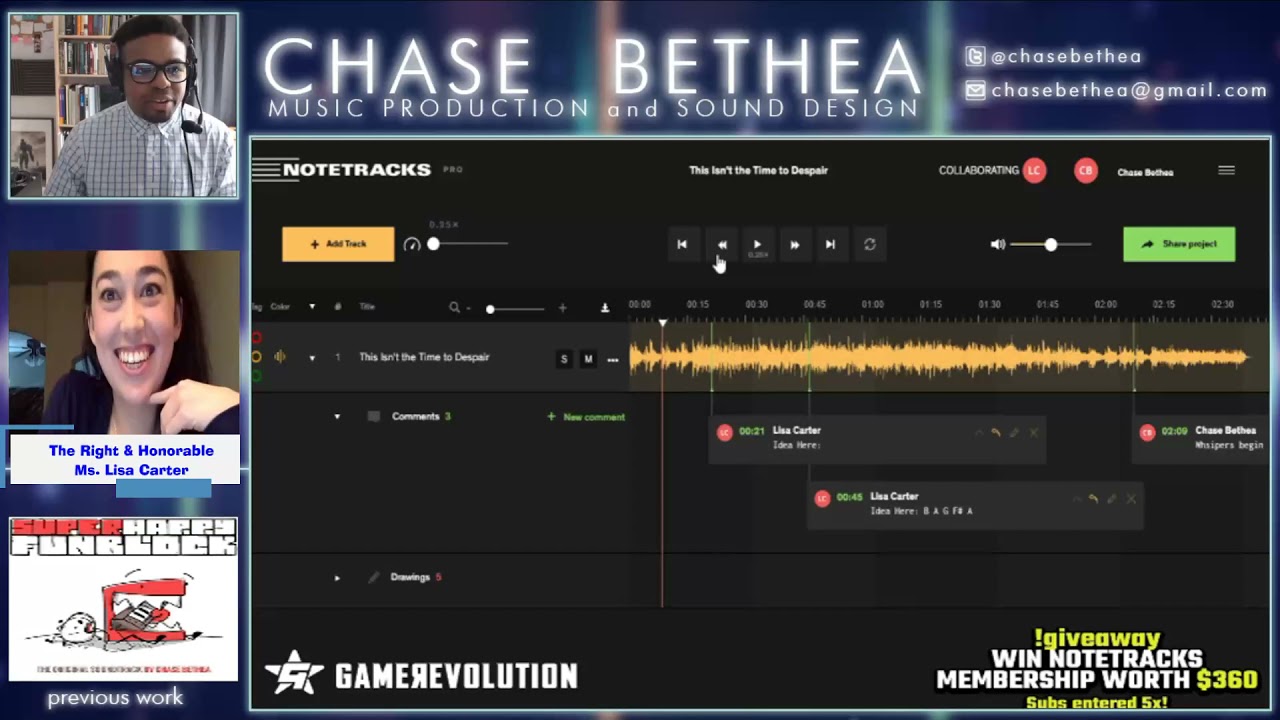Click the project title in the header
This screenshot has width=1280, height=720.
(758, 171)
